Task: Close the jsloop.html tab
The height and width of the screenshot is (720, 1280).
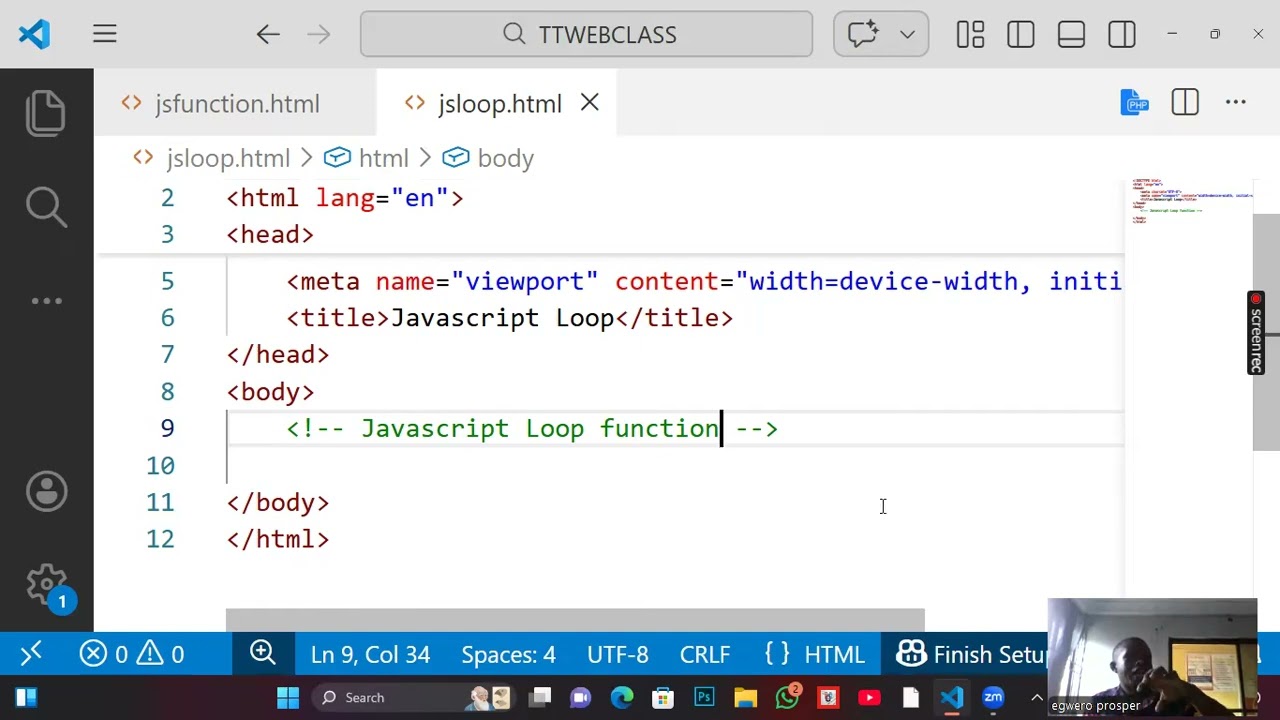Action: (x=590, y=103)
